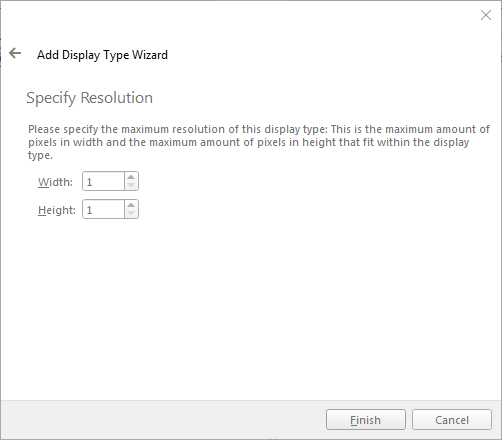The width and height of the screenshot is (502, 440).
Task: Select the Height label text
Action: pos(57,210)
